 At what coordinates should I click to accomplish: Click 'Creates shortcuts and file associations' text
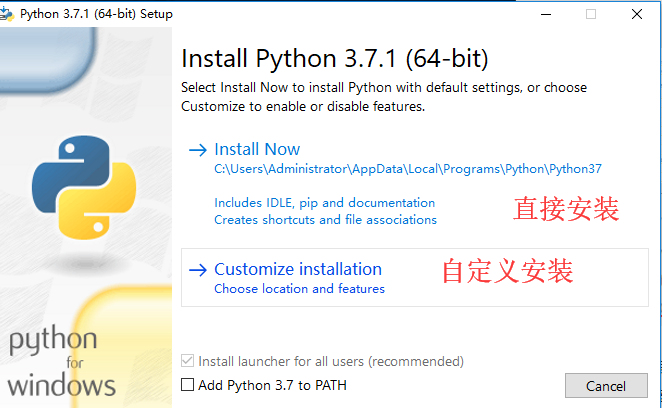pyautogui.click(x=326, y=220)
